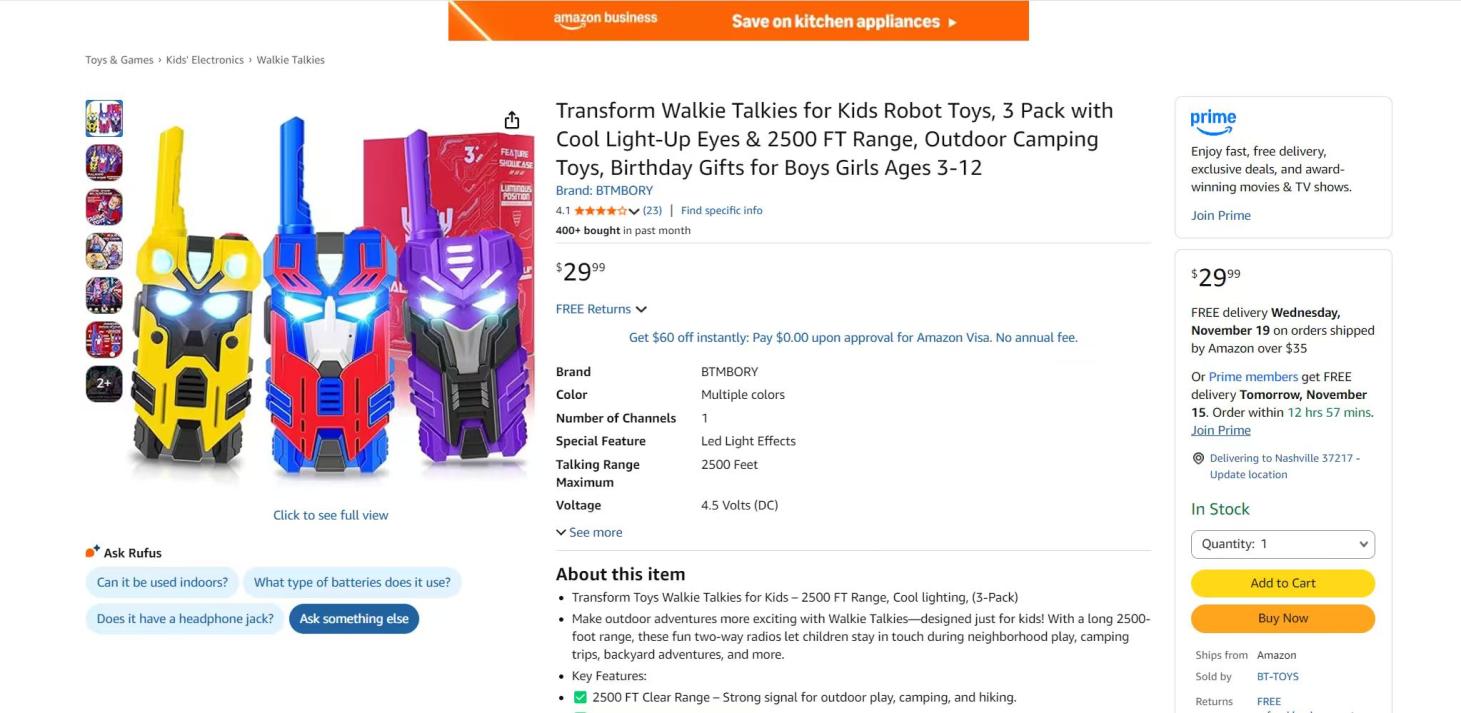This screenshot has width=1461, height=713.
Task: Open the Brand: BTMBORY link
Action: coord(604,190)
